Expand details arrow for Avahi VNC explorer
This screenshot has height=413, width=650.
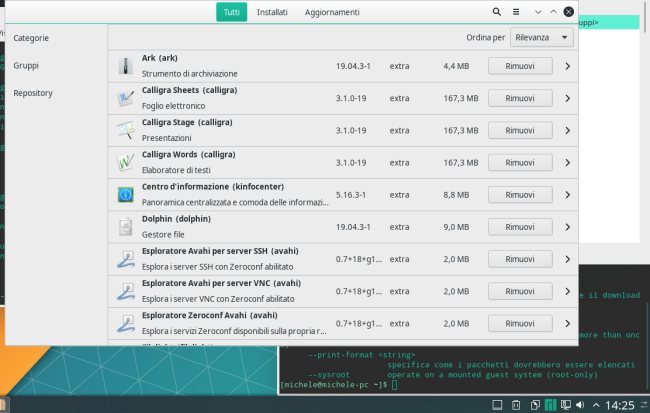click(568, 291)
